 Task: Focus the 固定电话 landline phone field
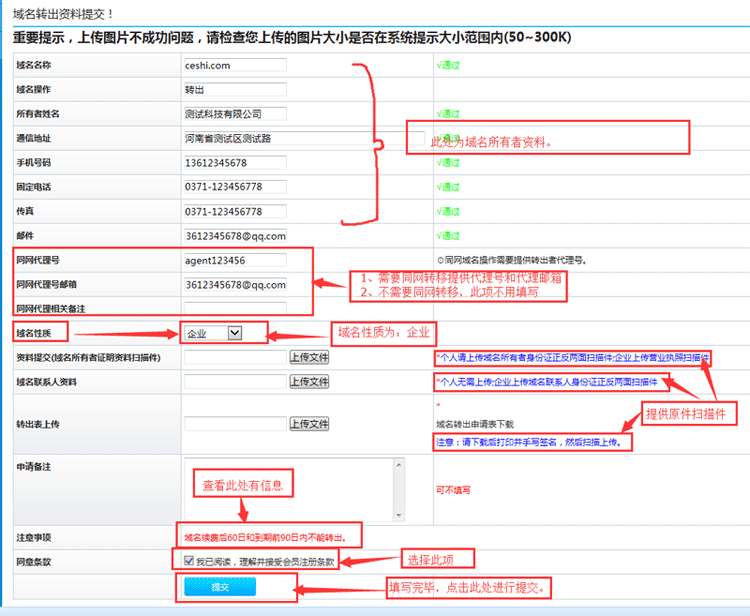pyautogui.click(x=235, y=187)
